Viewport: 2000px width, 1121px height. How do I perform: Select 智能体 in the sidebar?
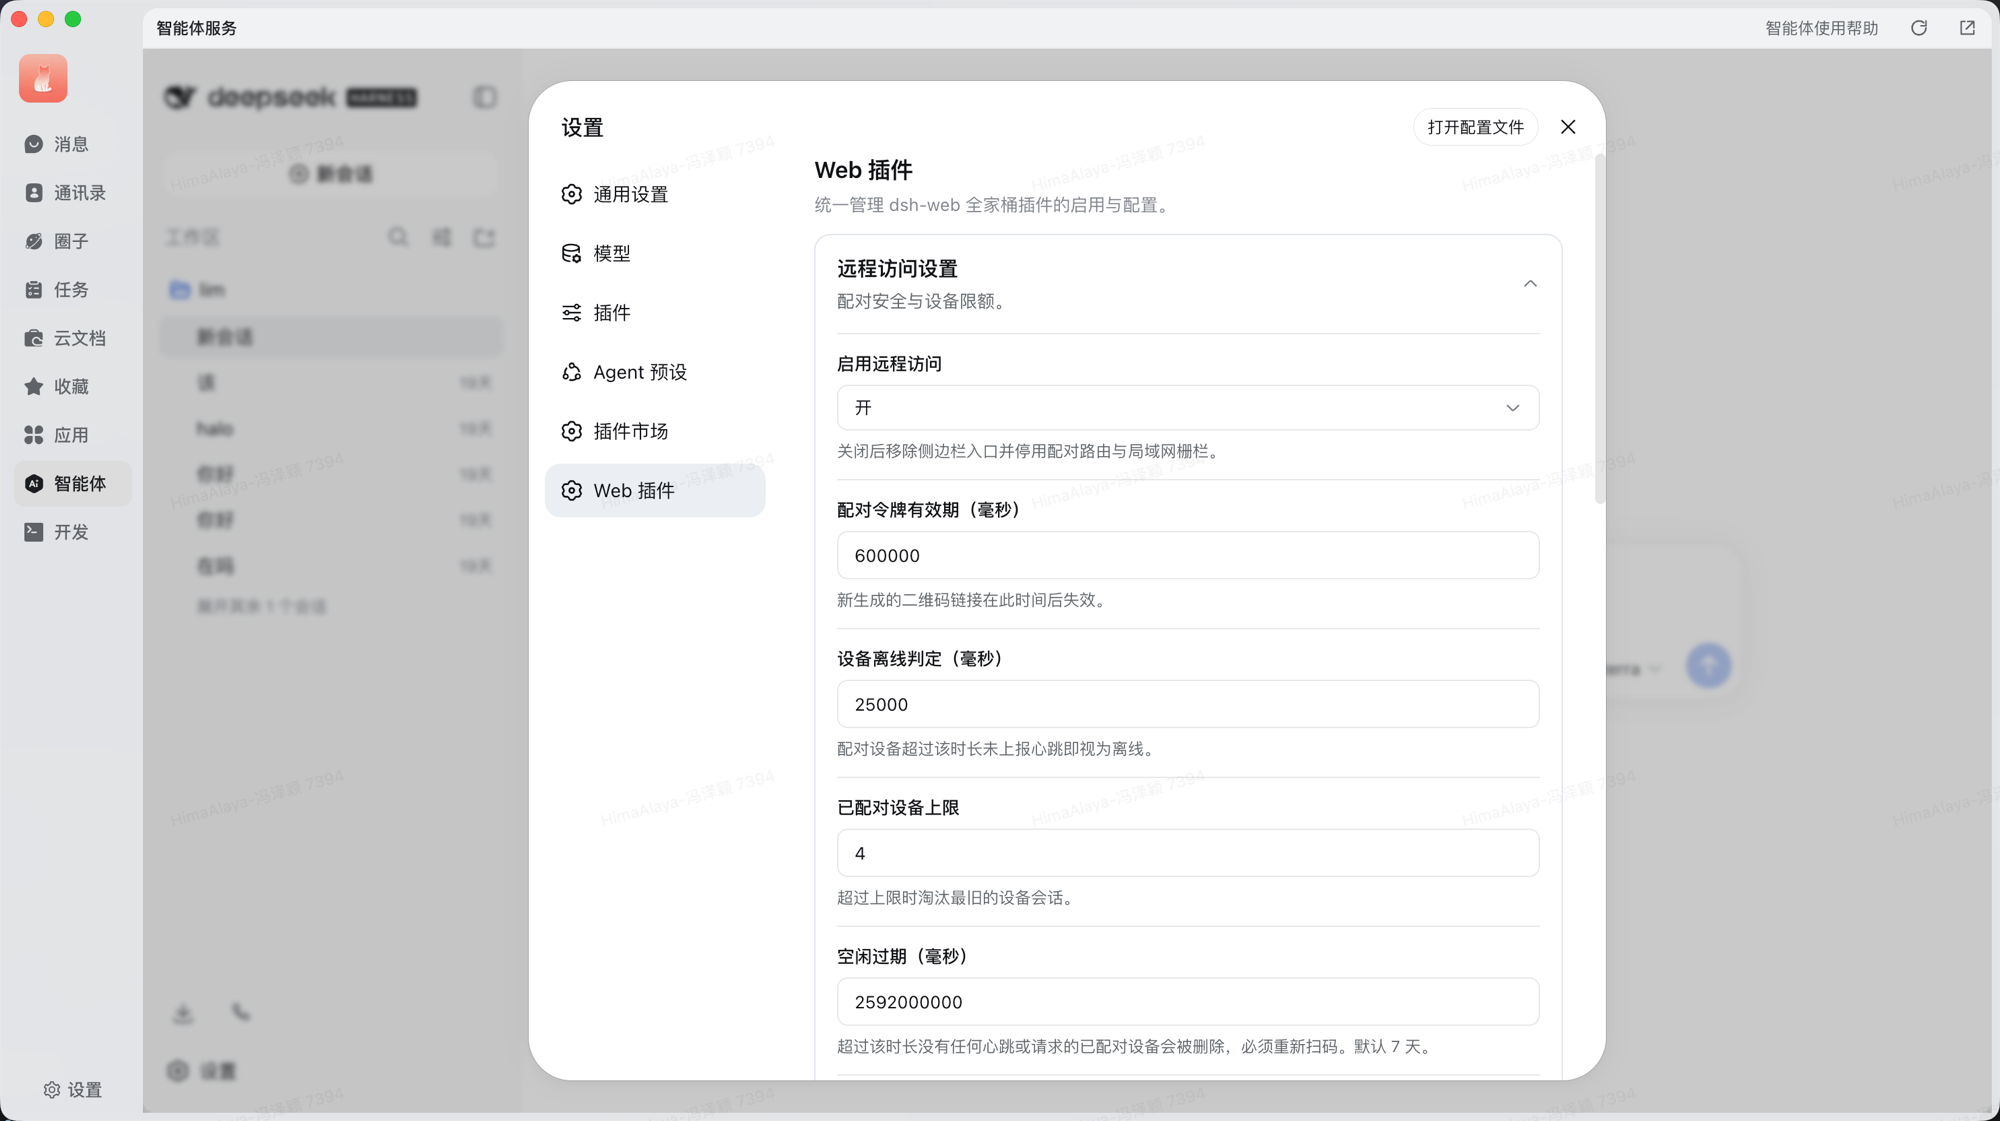click(71, 484)
